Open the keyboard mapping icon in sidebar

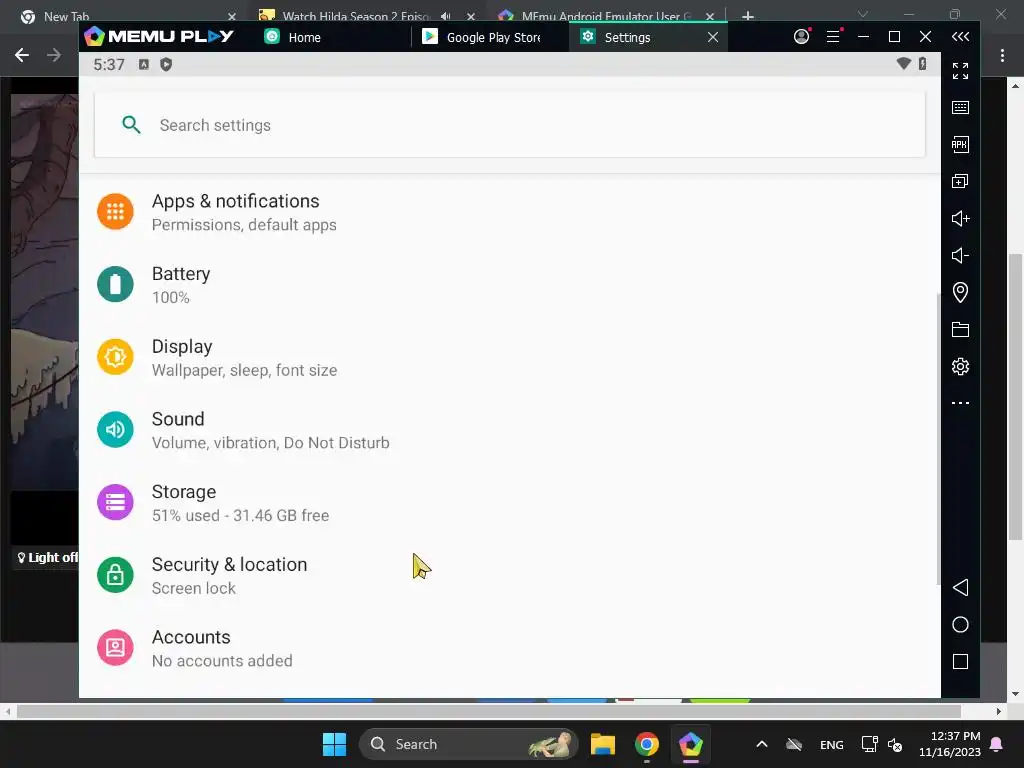(960, 107)
